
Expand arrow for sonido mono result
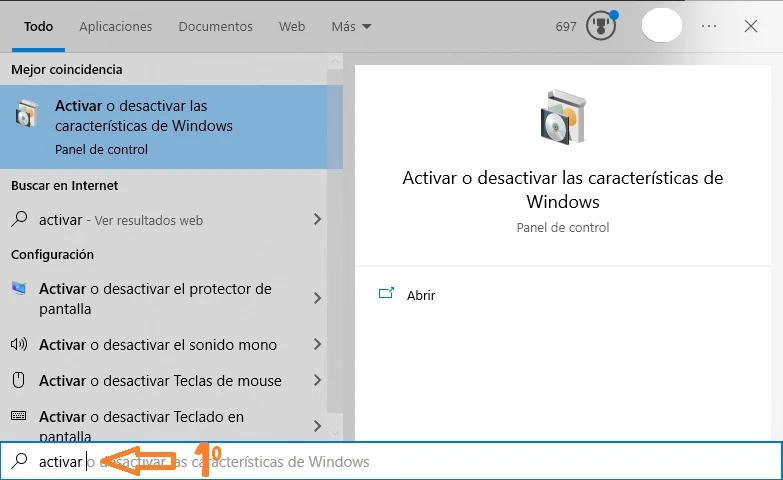(317, 344)
